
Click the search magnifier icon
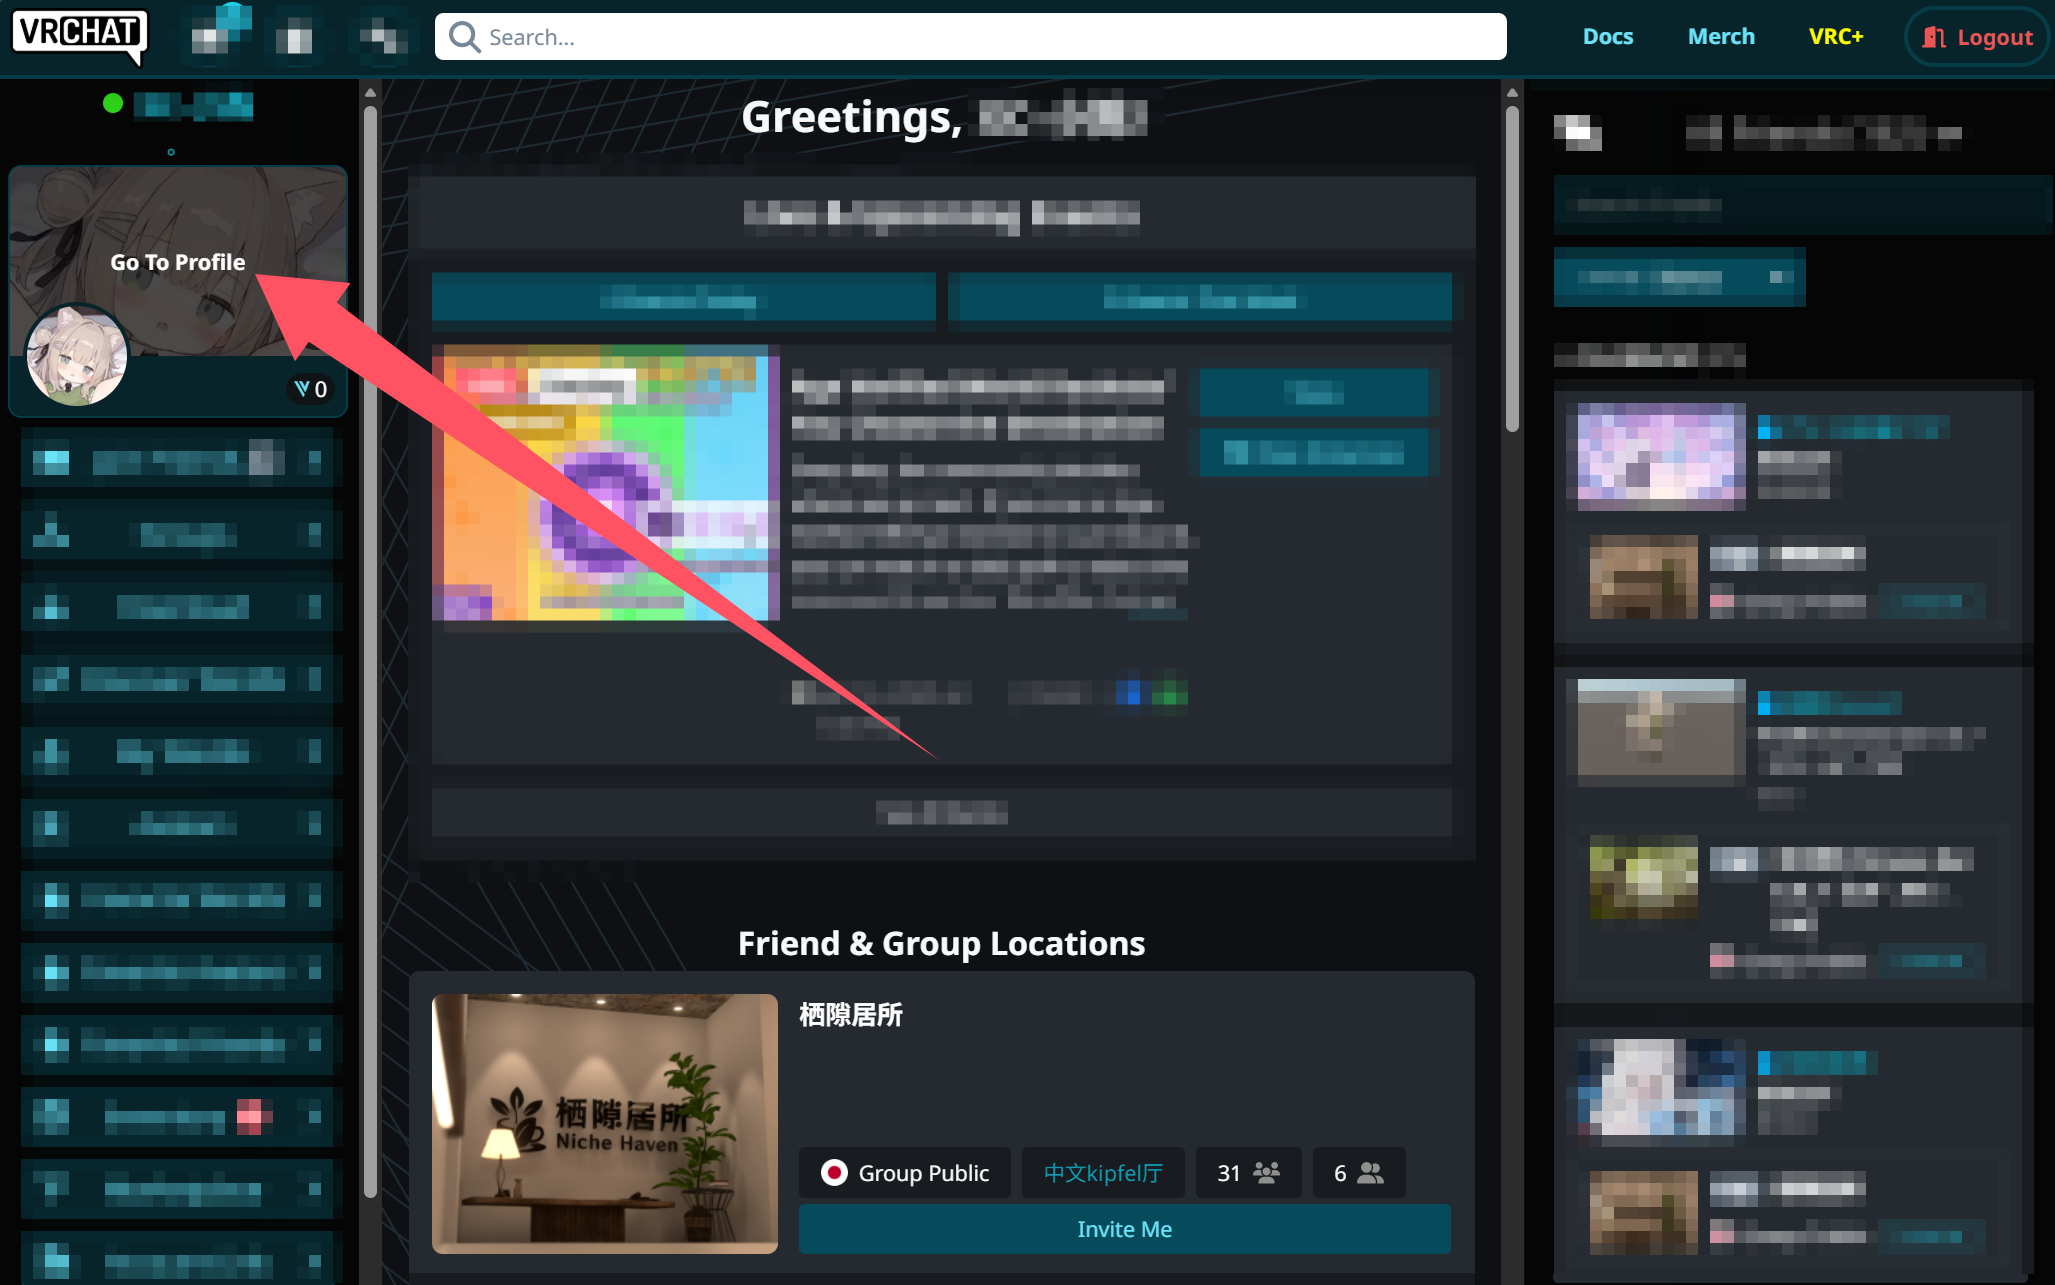(464, 37)
